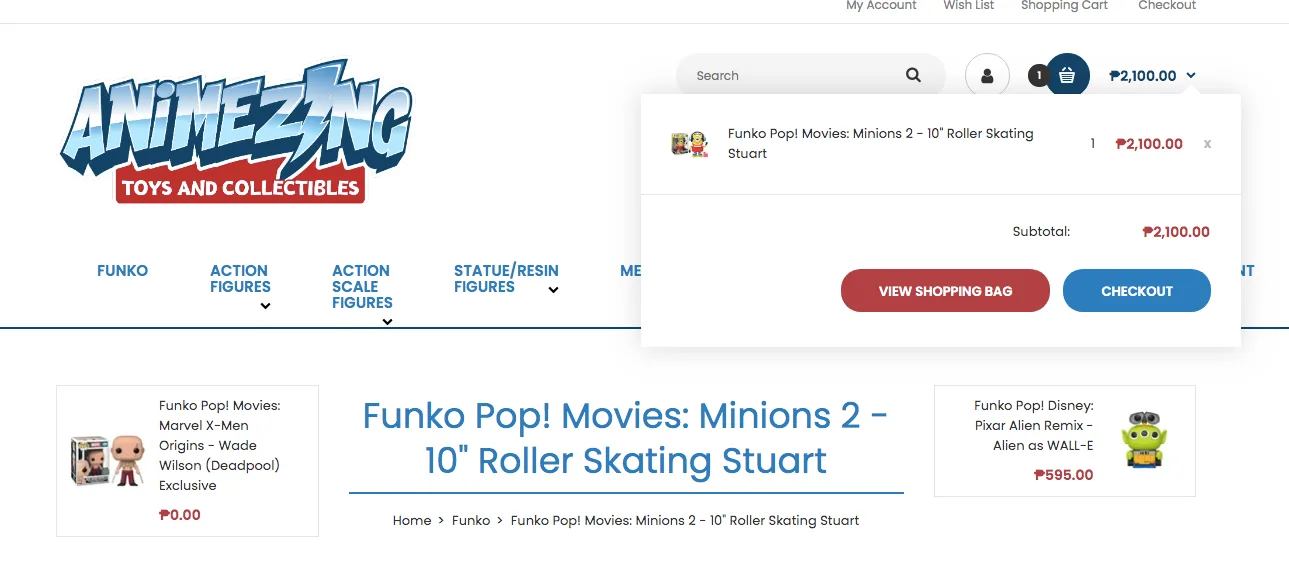
Task: Click the ₱0.00 price text
Action: (180, 515)
